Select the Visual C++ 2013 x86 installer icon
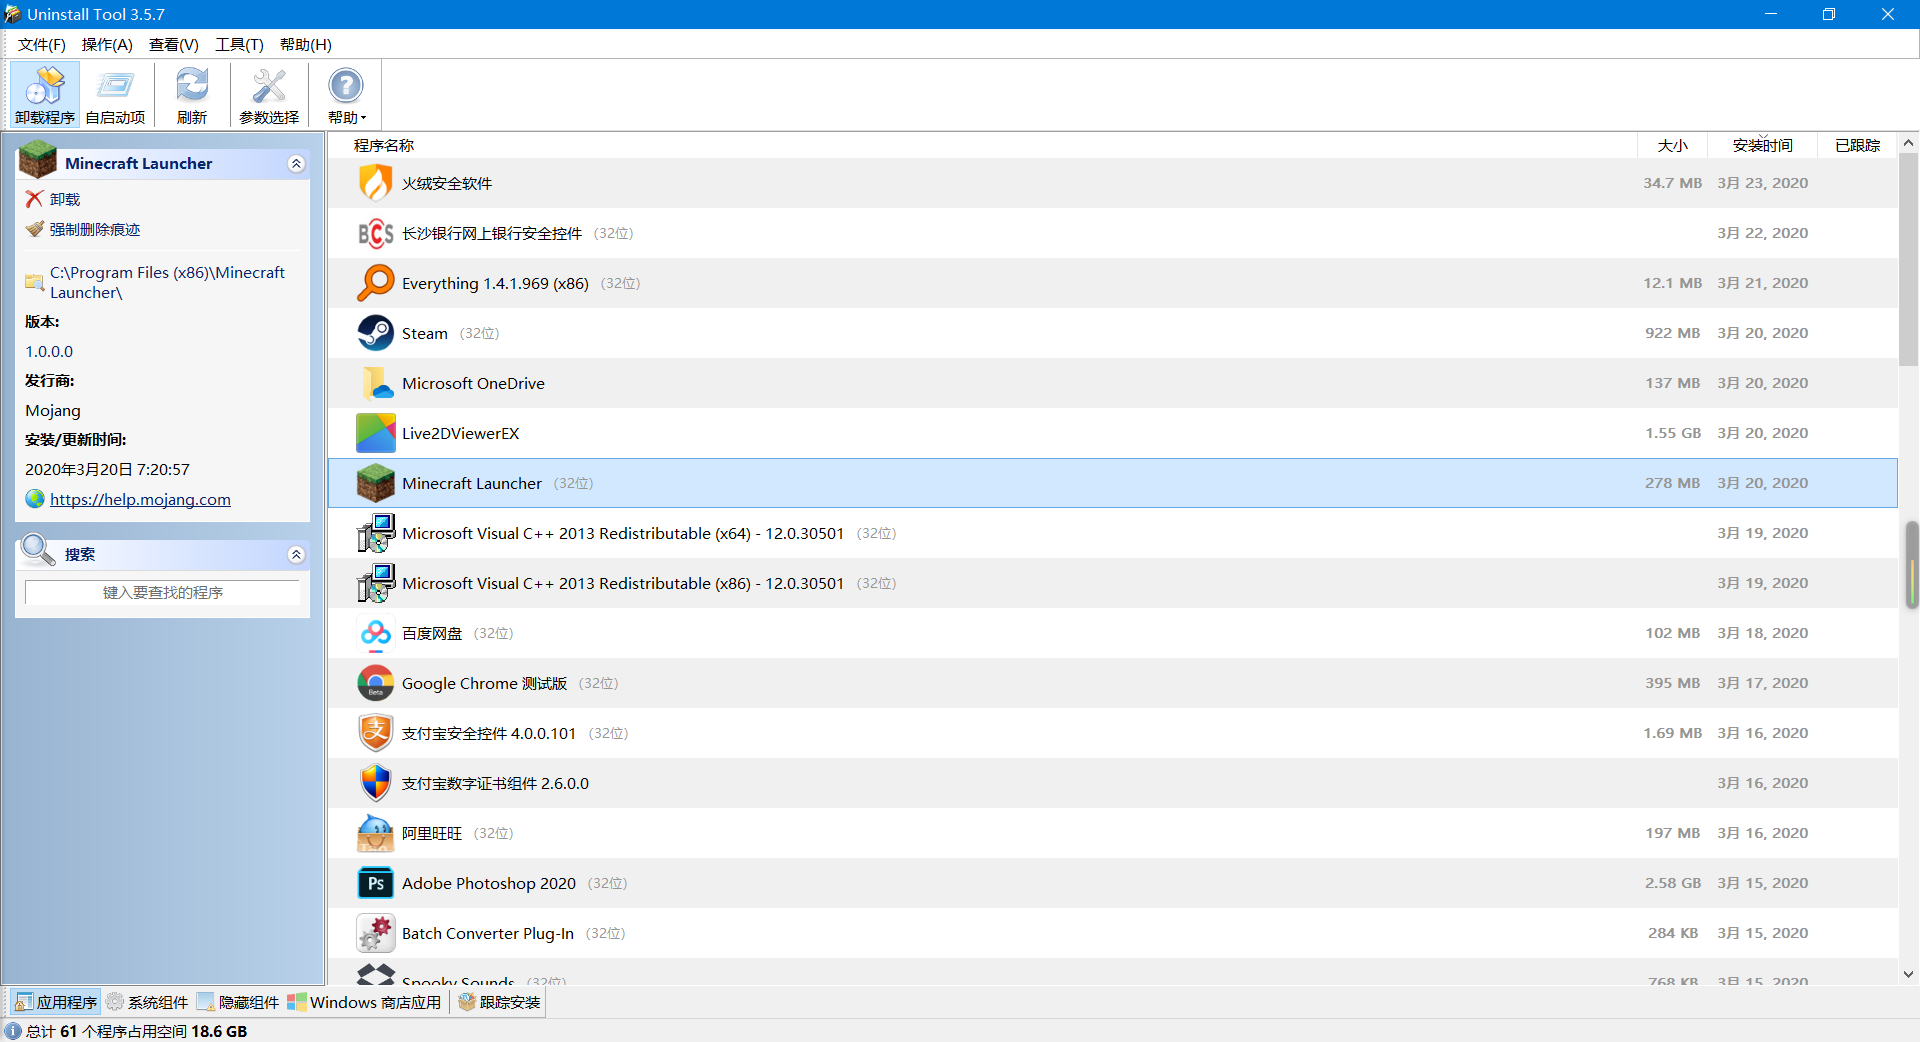The width and height of the screenshot is (1920, 1042). 376,583
